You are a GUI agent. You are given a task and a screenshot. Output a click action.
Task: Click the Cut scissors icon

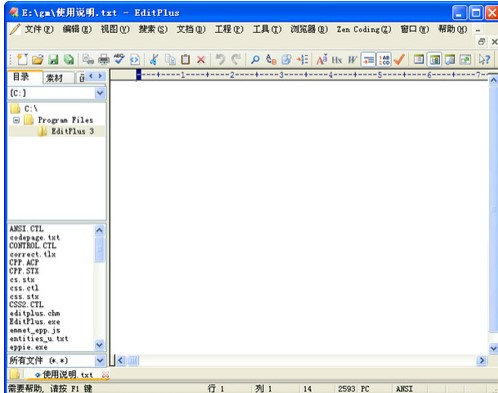point(154,60)
